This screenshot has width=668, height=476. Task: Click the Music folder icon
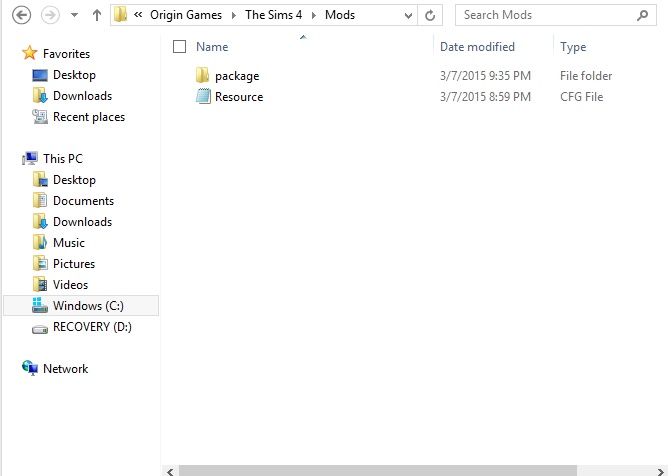[x=40, y=242]
